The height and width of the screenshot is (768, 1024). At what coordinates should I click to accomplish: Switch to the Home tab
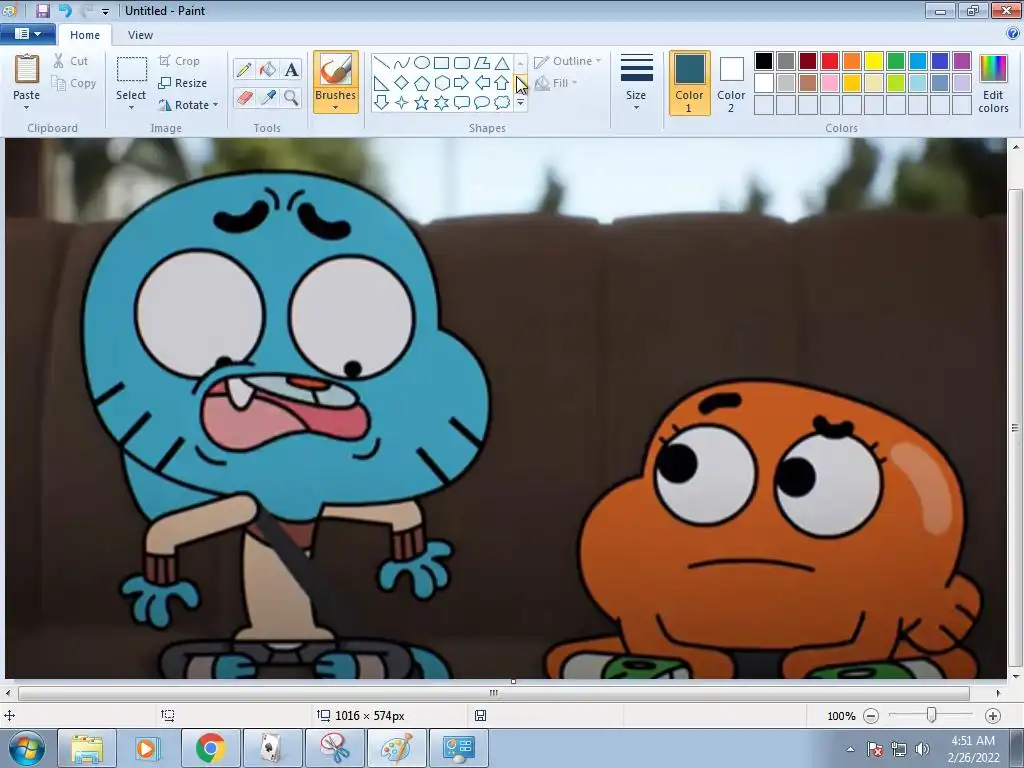click(85, 35)
